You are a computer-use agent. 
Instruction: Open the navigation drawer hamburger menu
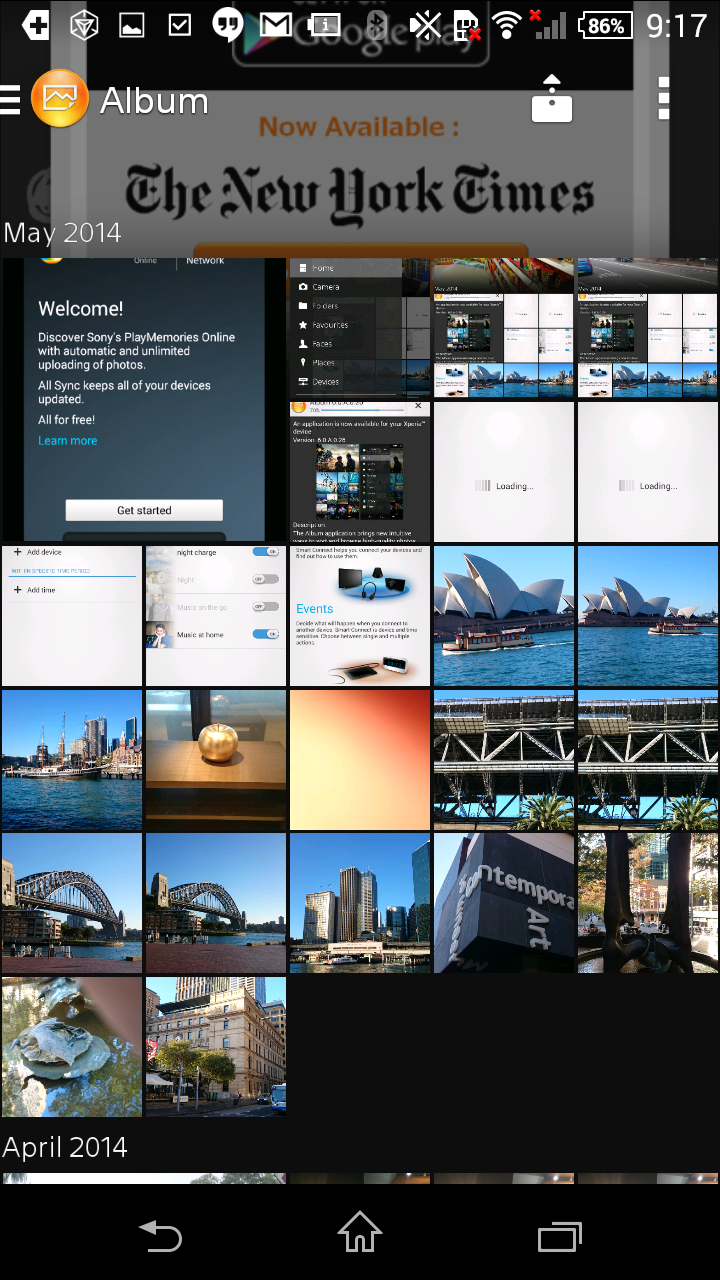point(10,100)
